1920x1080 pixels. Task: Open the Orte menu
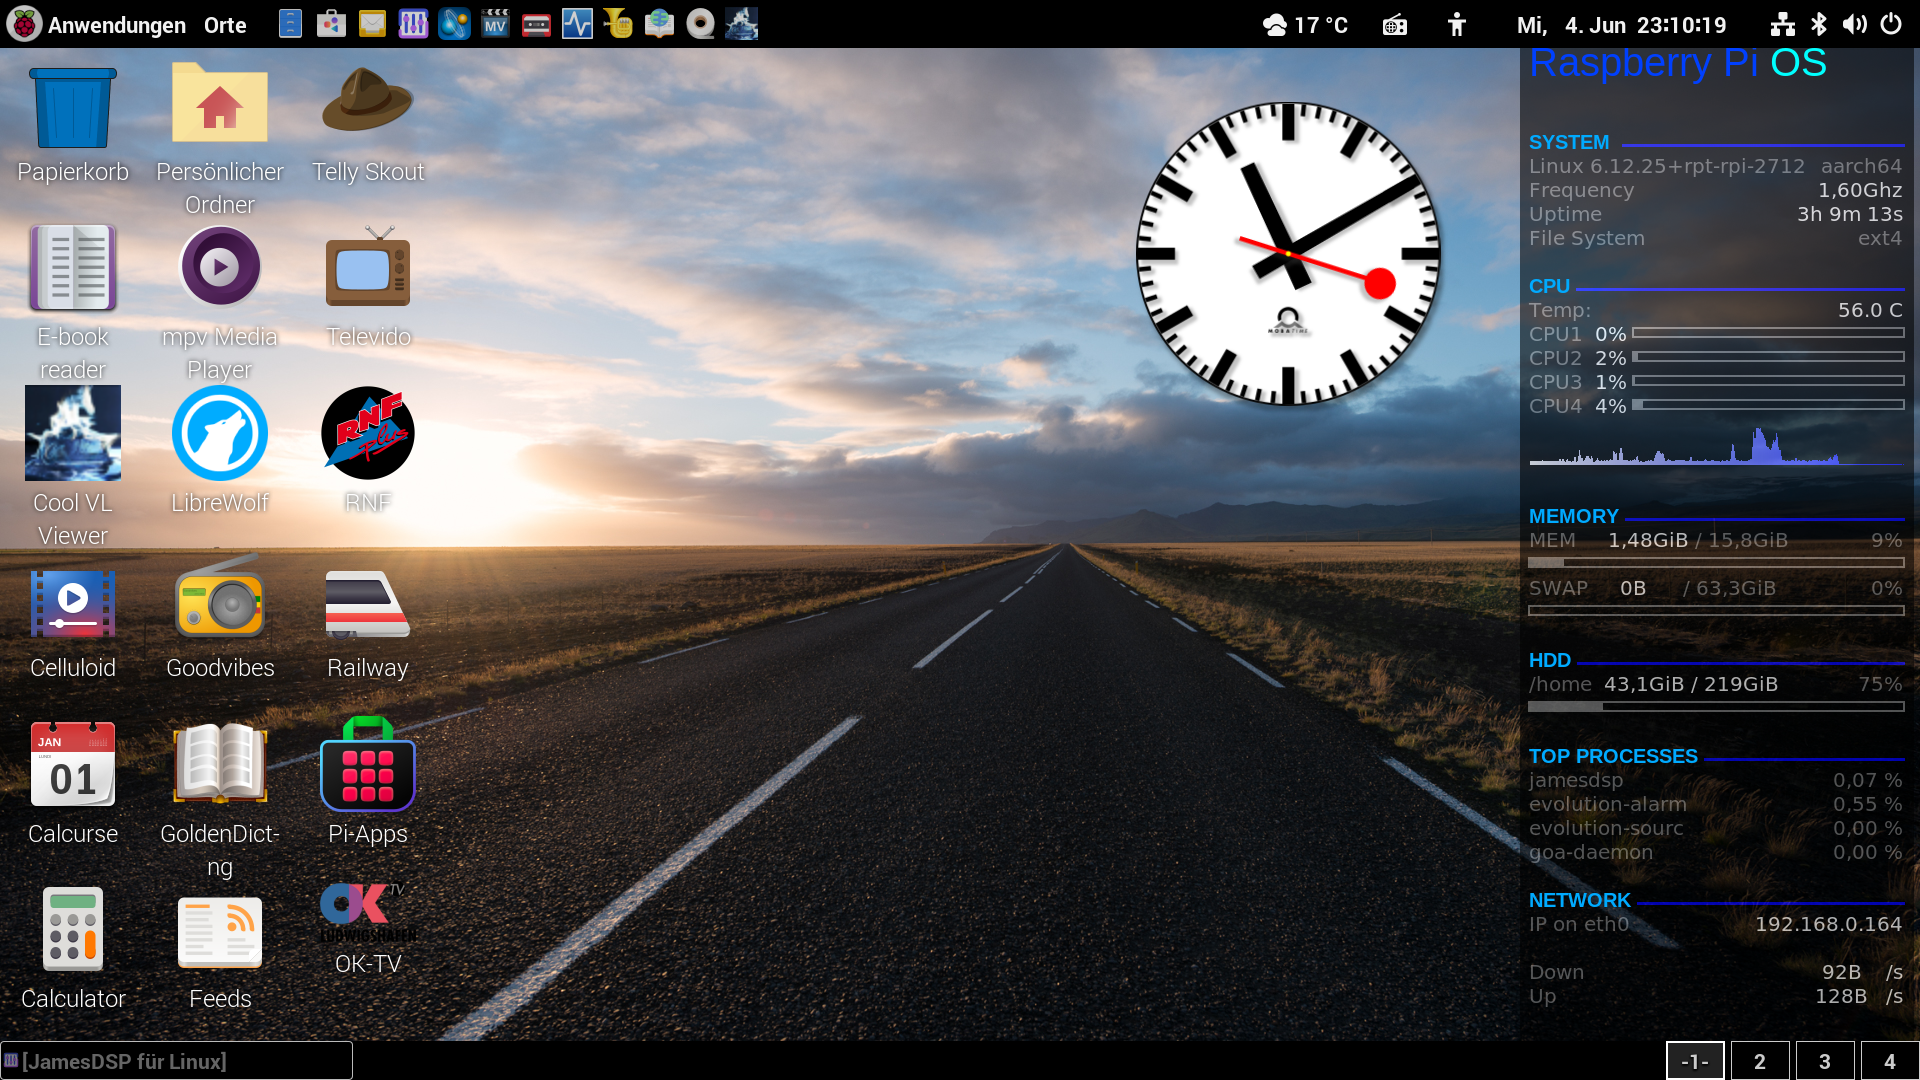225,25
